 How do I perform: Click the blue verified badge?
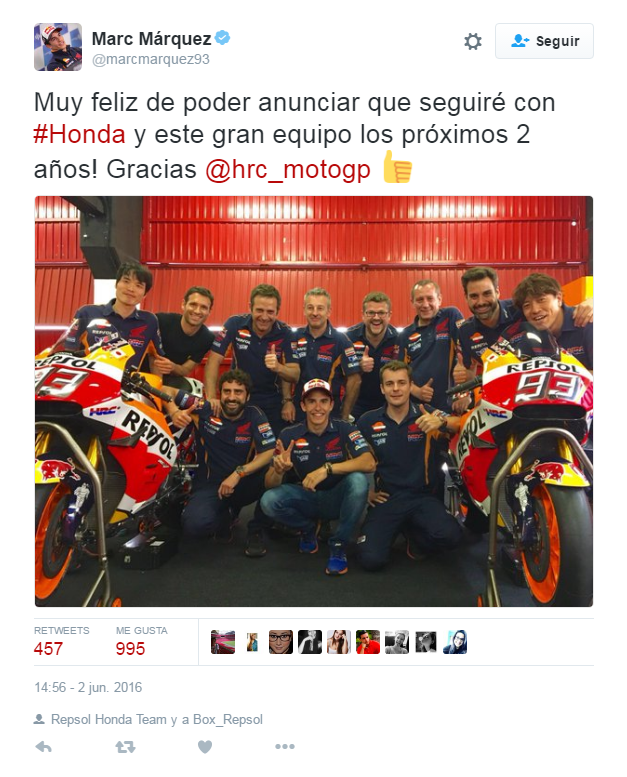[223, 38]
